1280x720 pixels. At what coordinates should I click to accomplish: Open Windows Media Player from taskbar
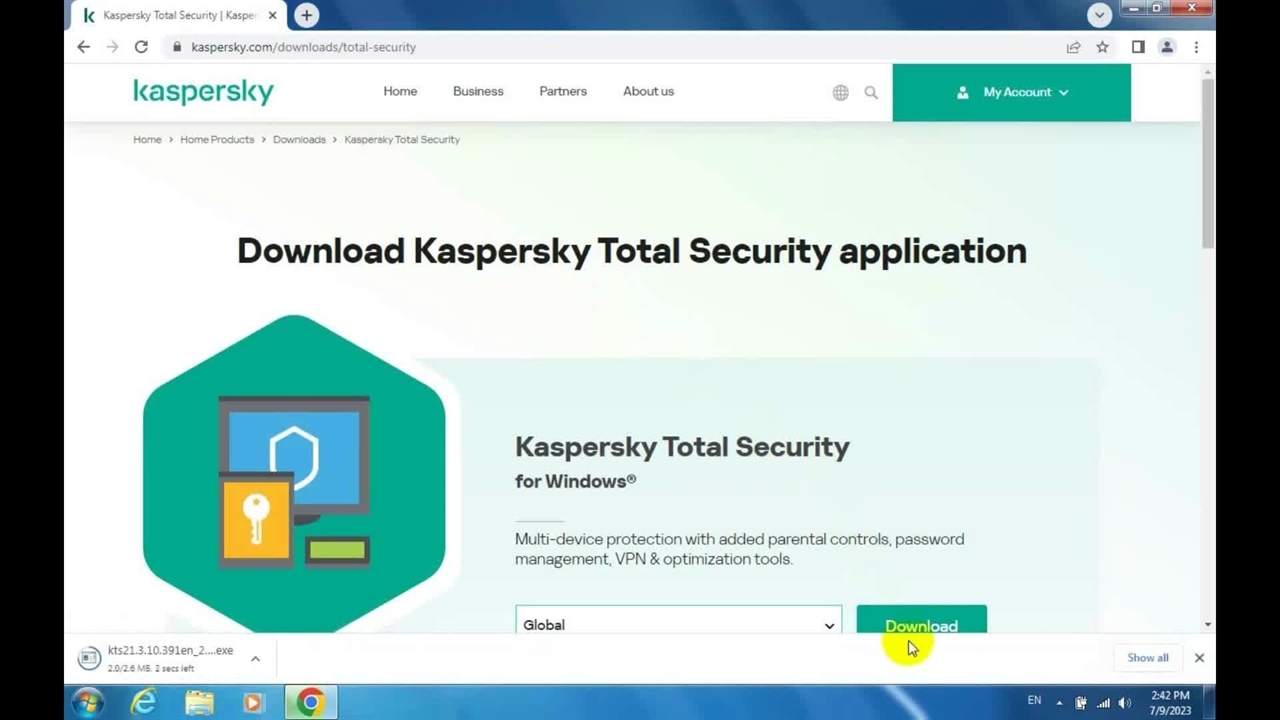click(253, 702)
